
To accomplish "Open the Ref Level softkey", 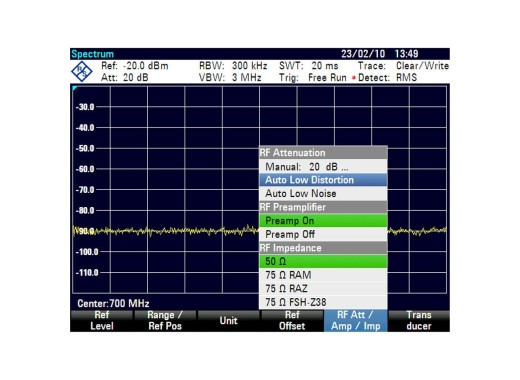I will tap(102, 321).
